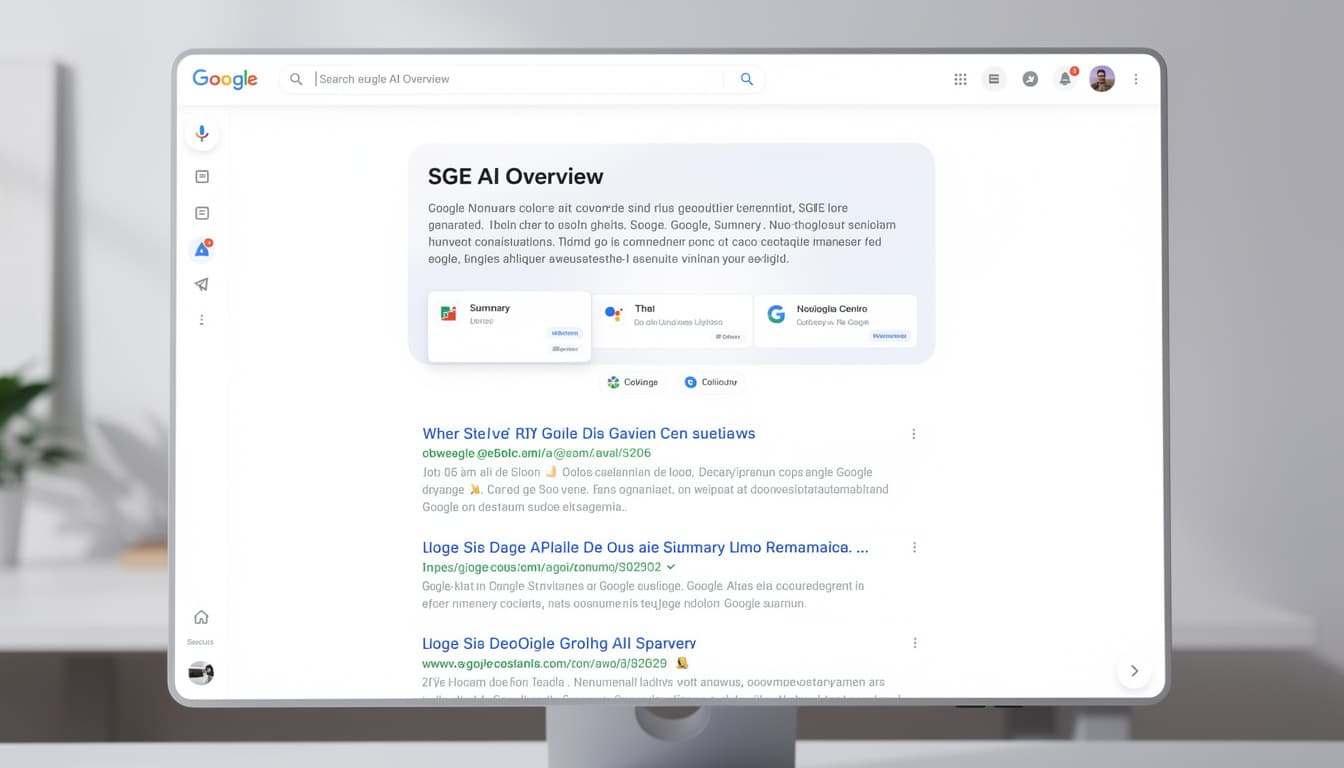
Task: Open the profile avatar menu
Action: [1102, 79]
